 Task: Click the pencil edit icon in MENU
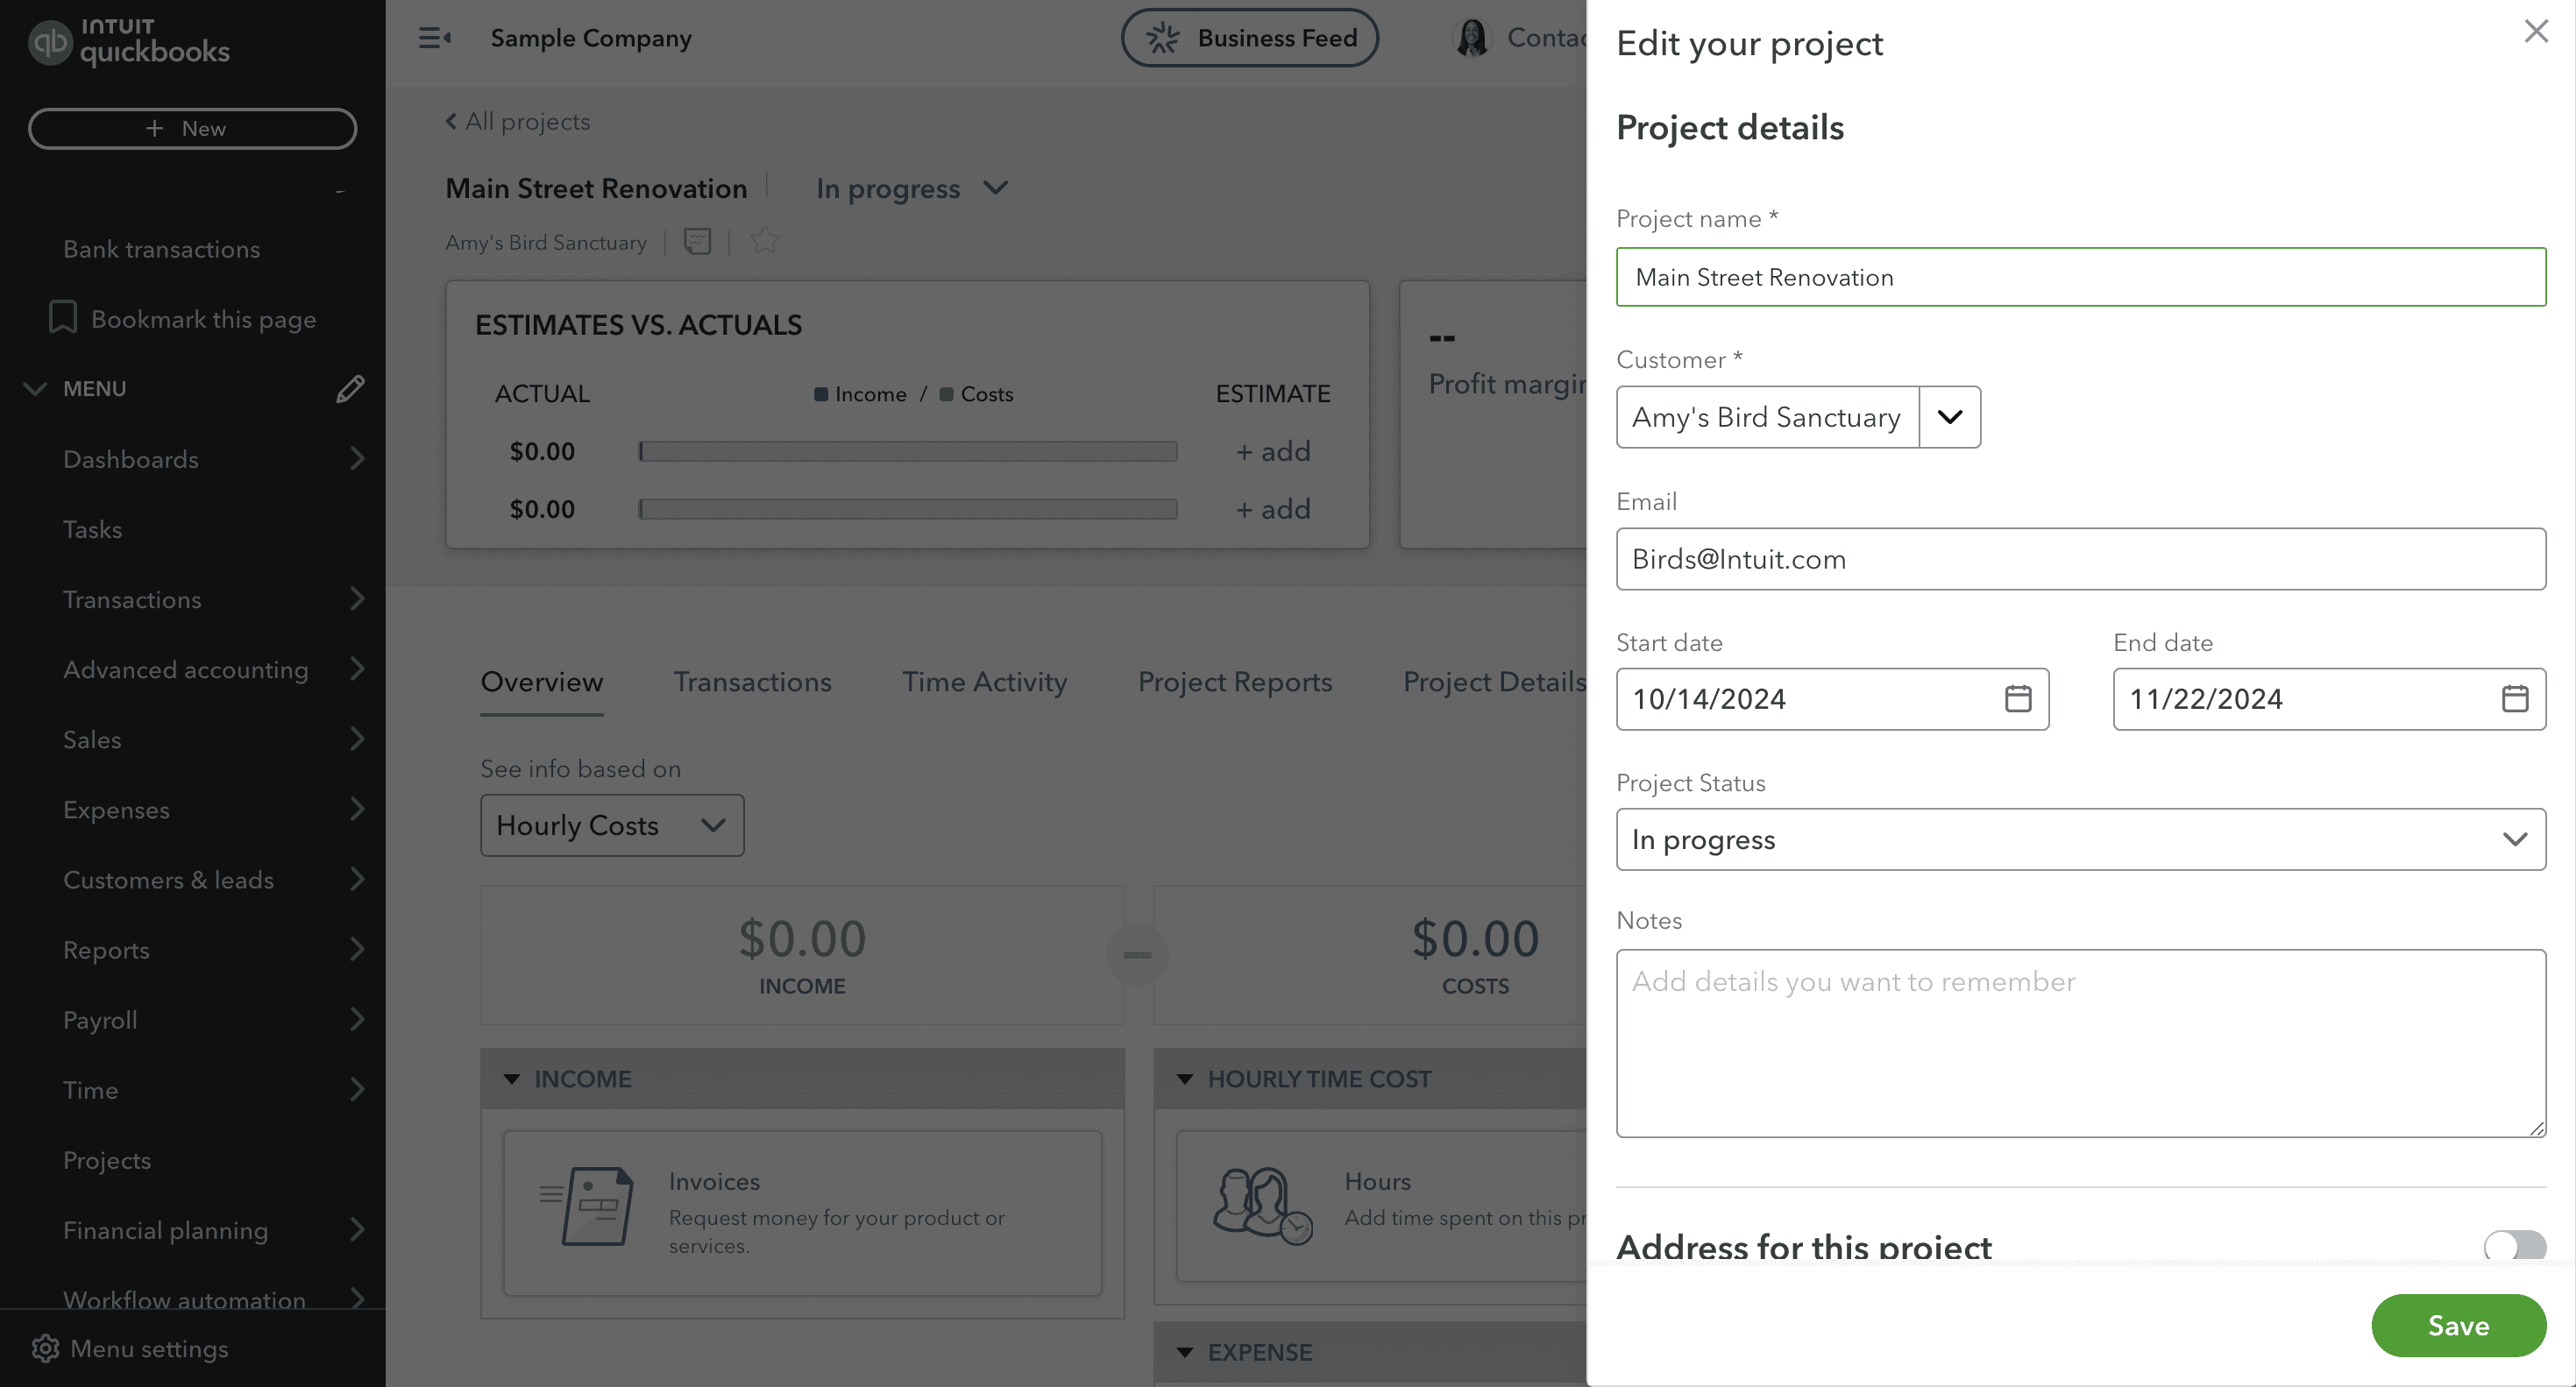(x=349, y=389)
